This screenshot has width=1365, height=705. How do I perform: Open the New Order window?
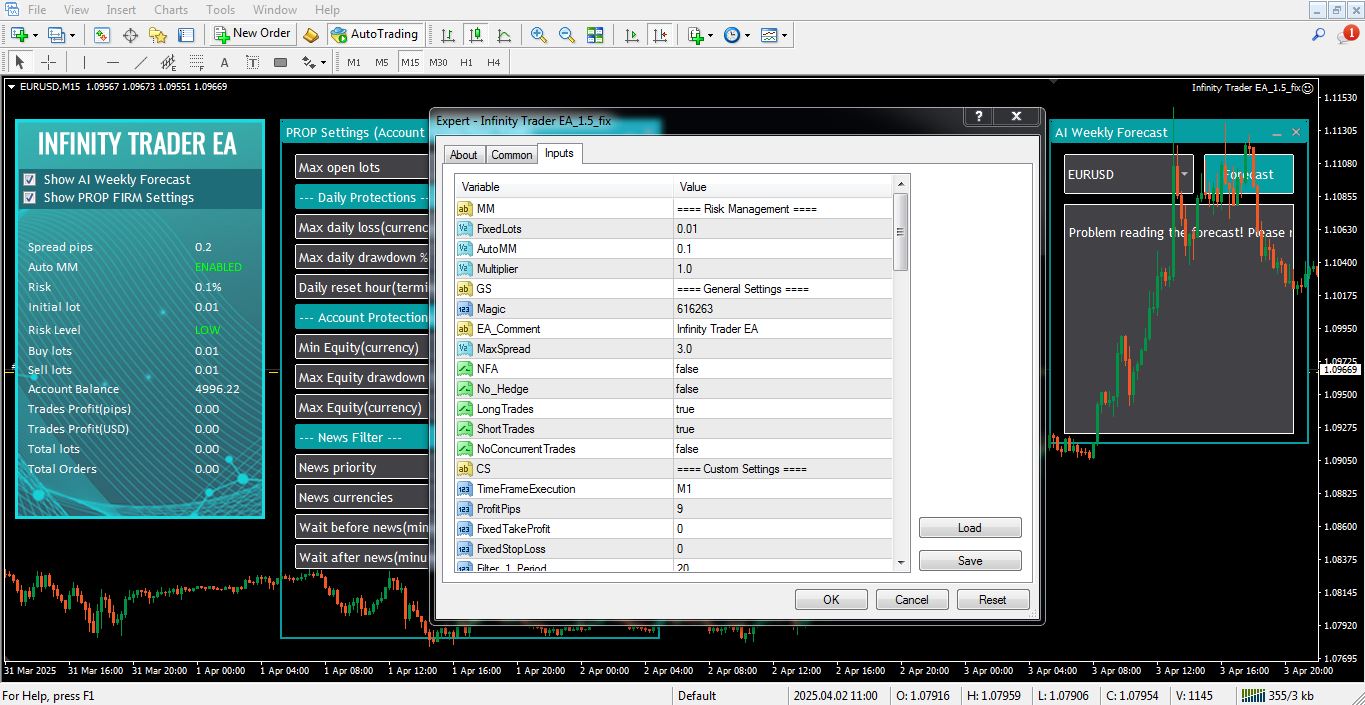252,33
